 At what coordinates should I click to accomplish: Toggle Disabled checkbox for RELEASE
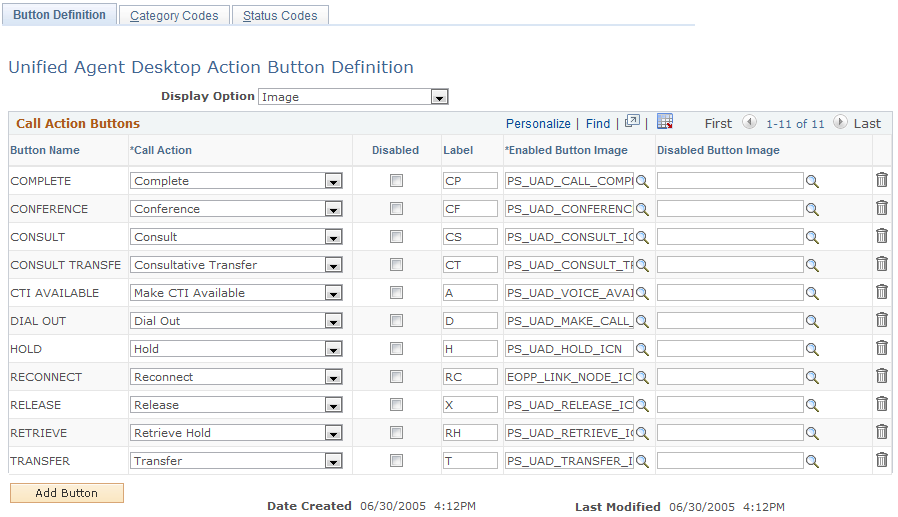396,405
